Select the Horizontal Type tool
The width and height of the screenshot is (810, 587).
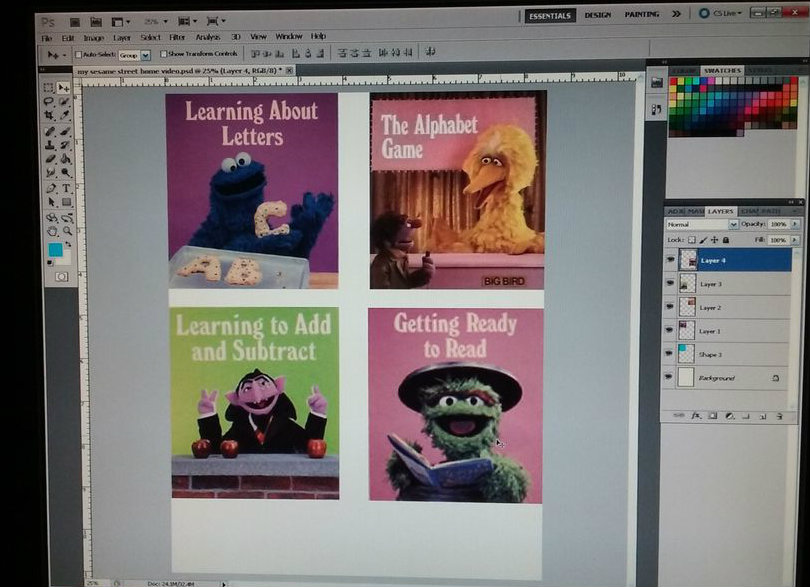pos(66,188)
